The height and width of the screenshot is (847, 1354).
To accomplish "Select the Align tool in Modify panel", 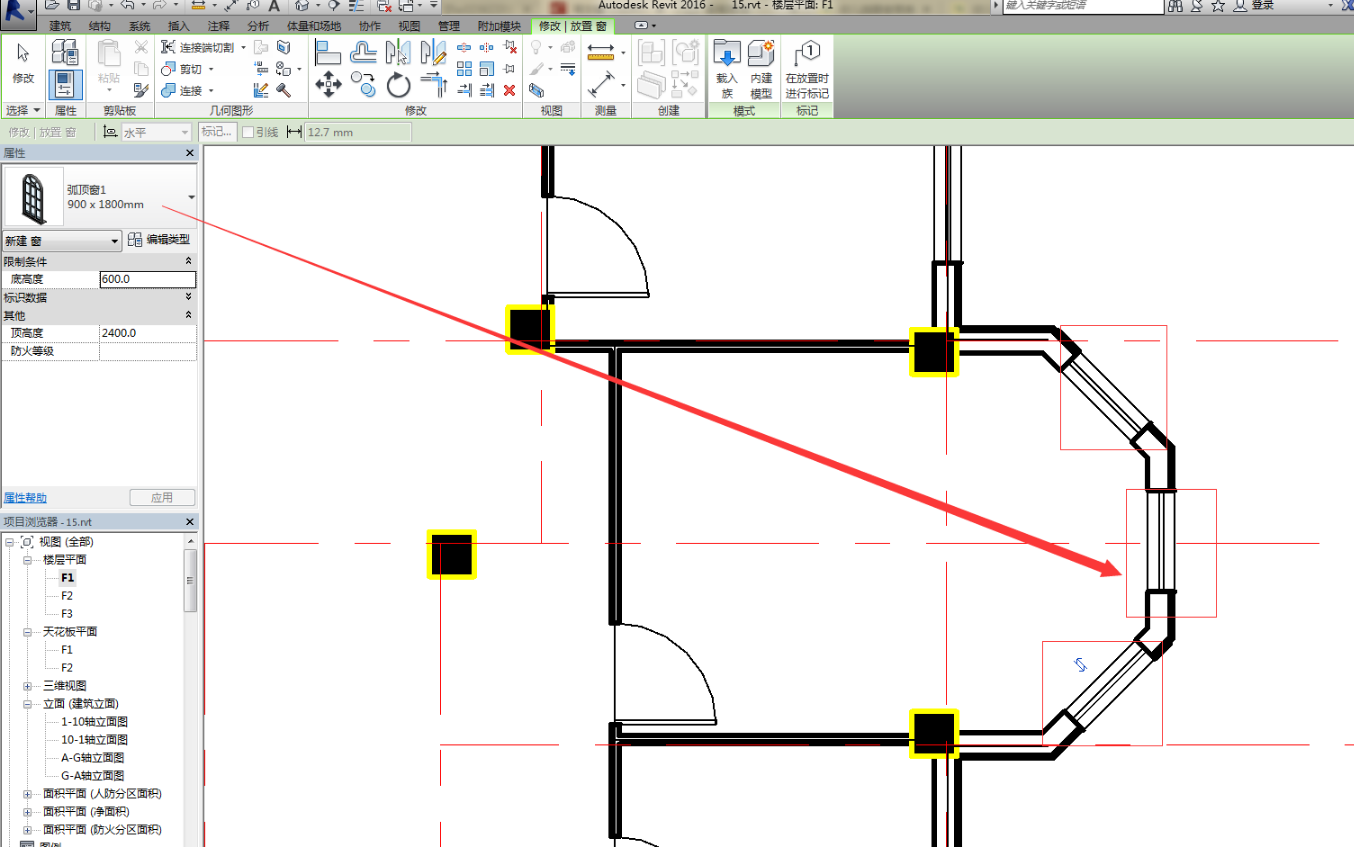I will (x=328, y=52).
